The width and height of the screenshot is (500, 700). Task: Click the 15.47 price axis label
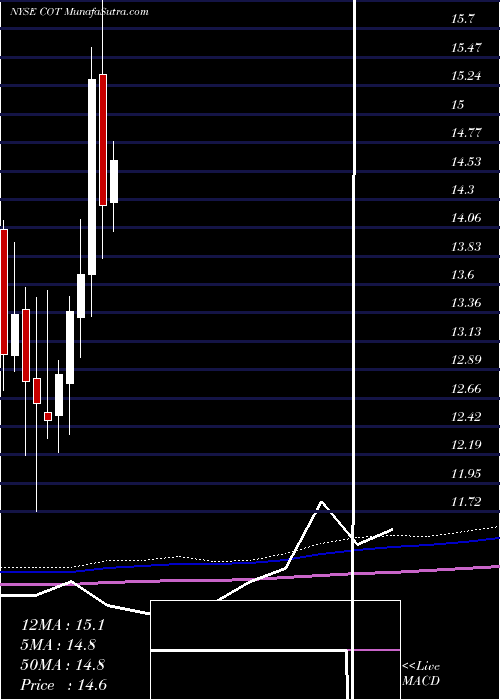[x=467, y=48]
